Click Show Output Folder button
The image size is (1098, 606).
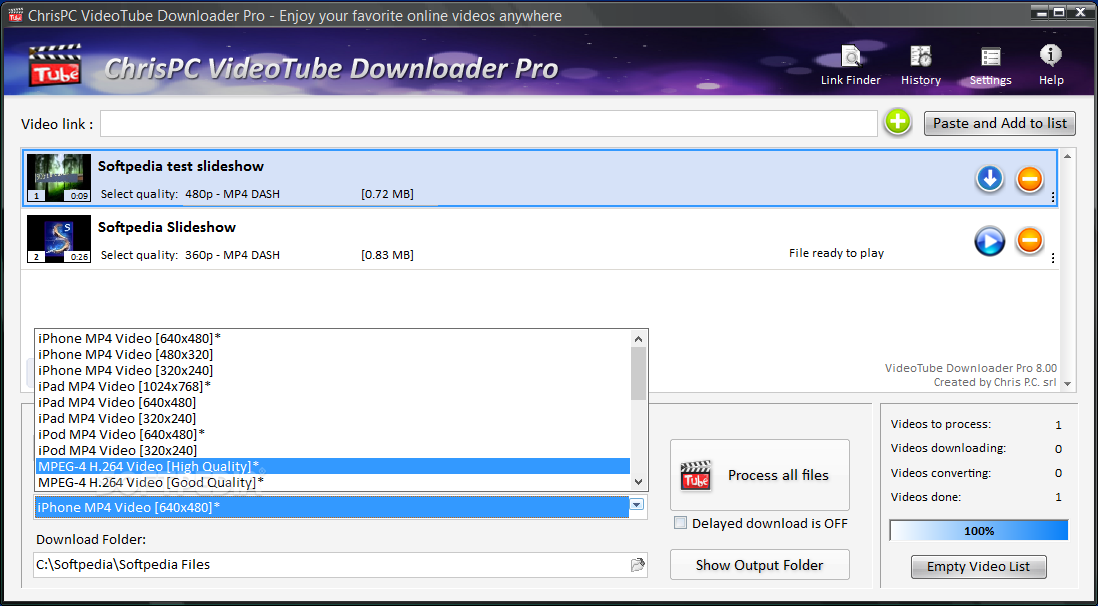[x=760, y=565]
